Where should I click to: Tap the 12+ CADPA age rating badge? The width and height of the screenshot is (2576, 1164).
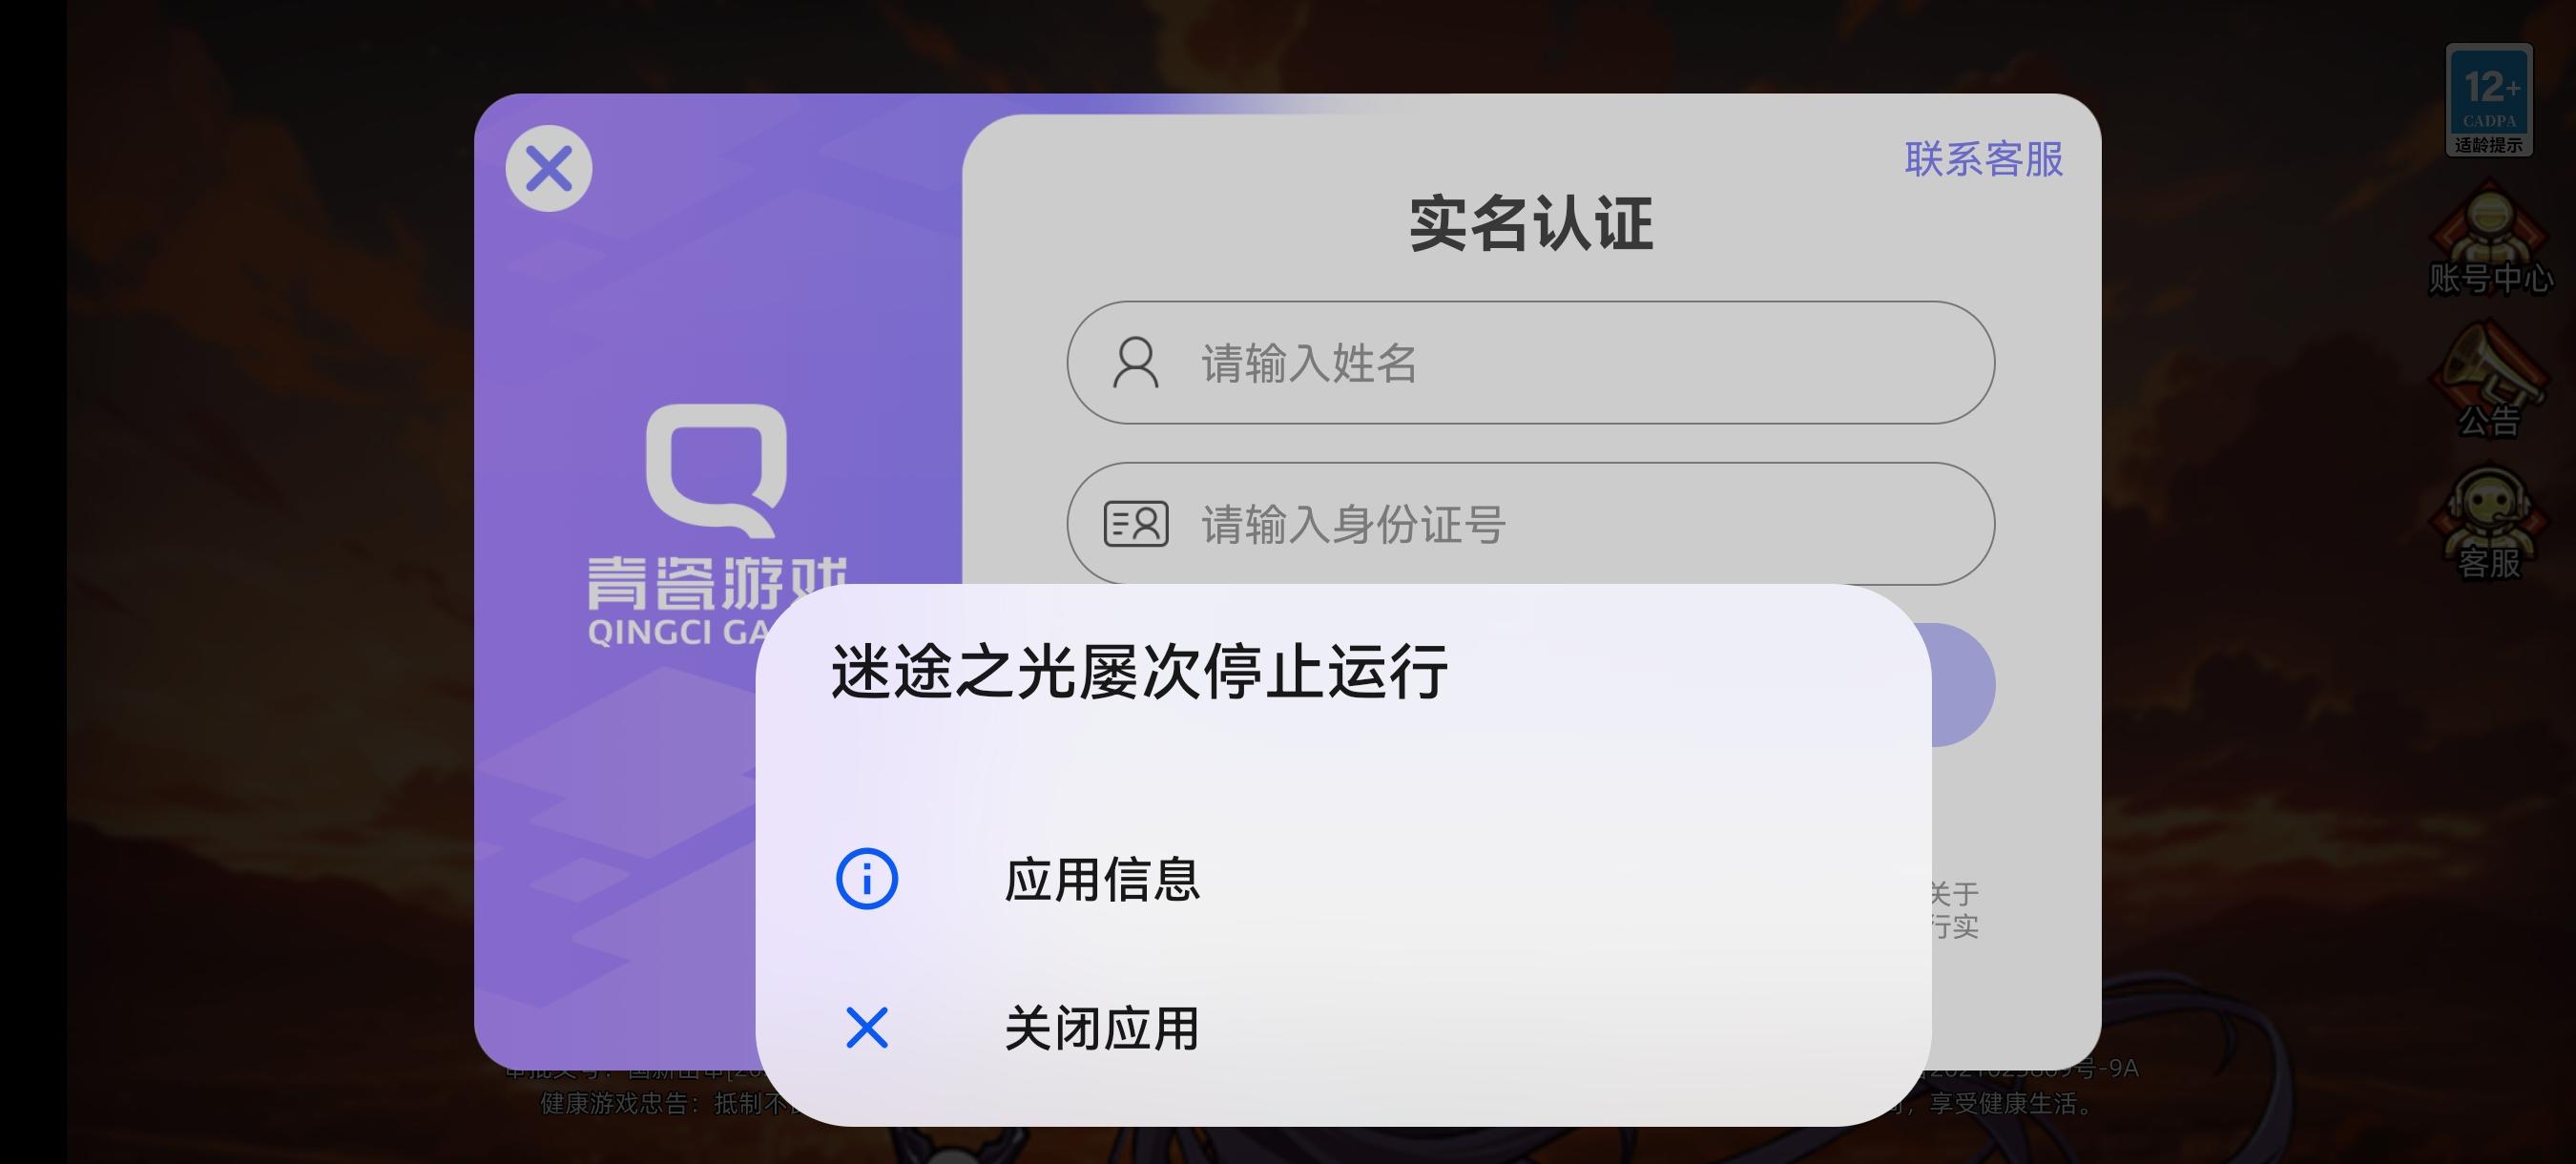click(2489, 99)
